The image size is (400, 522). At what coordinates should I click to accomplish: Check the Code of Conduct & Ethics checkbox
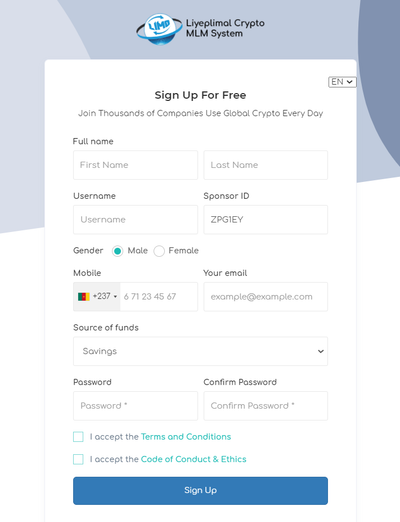[x=78, y=459]
